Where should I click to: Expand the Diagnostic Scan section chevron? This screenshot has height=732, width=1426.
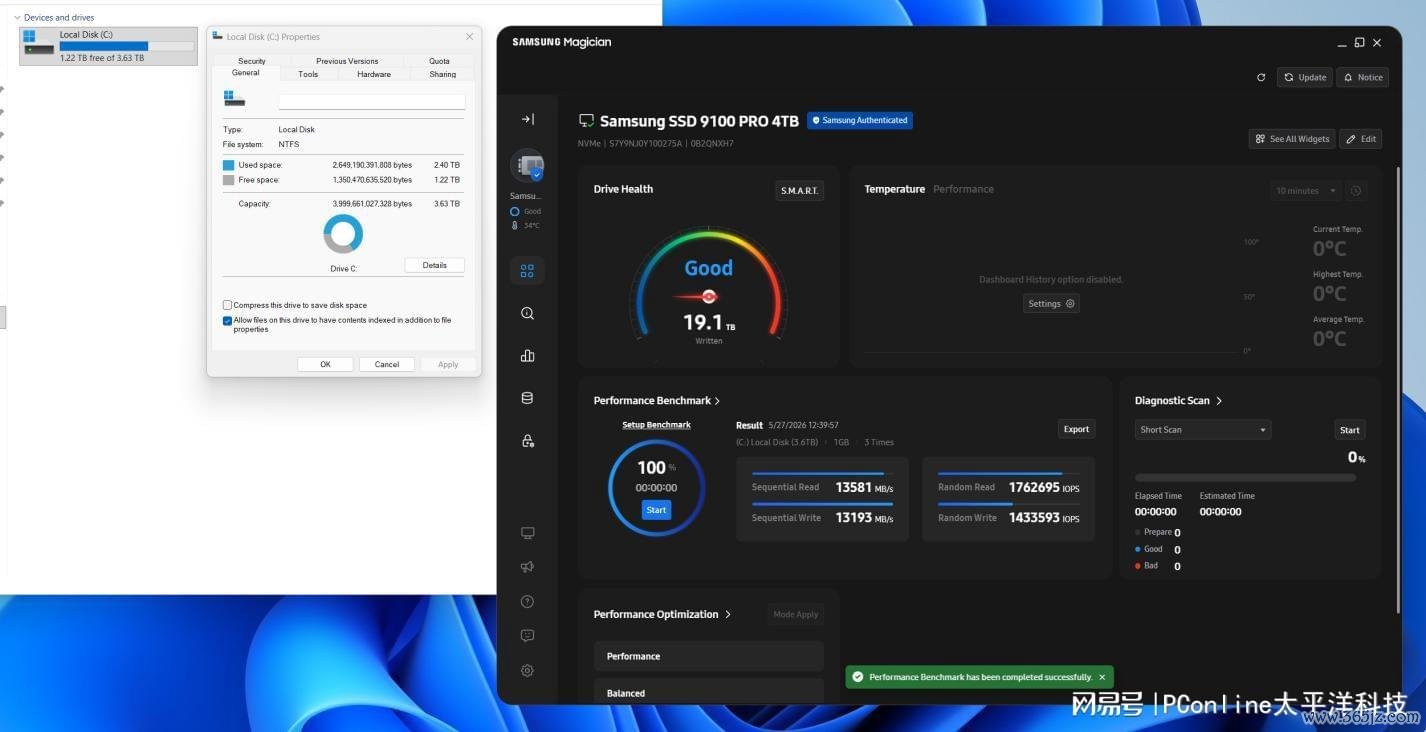pos(1218,401)
